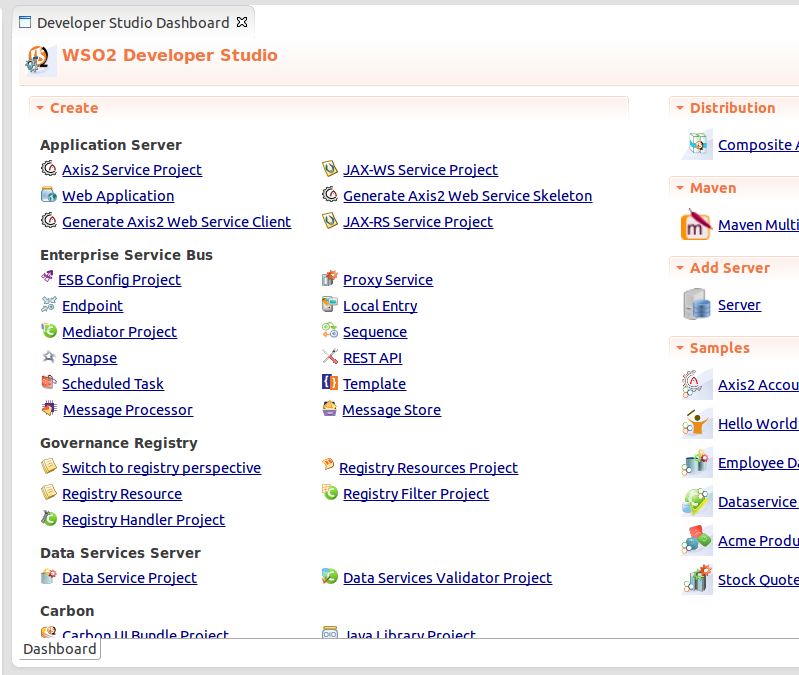
Task: Click the Message Store icon
Action: coord(330,408)
